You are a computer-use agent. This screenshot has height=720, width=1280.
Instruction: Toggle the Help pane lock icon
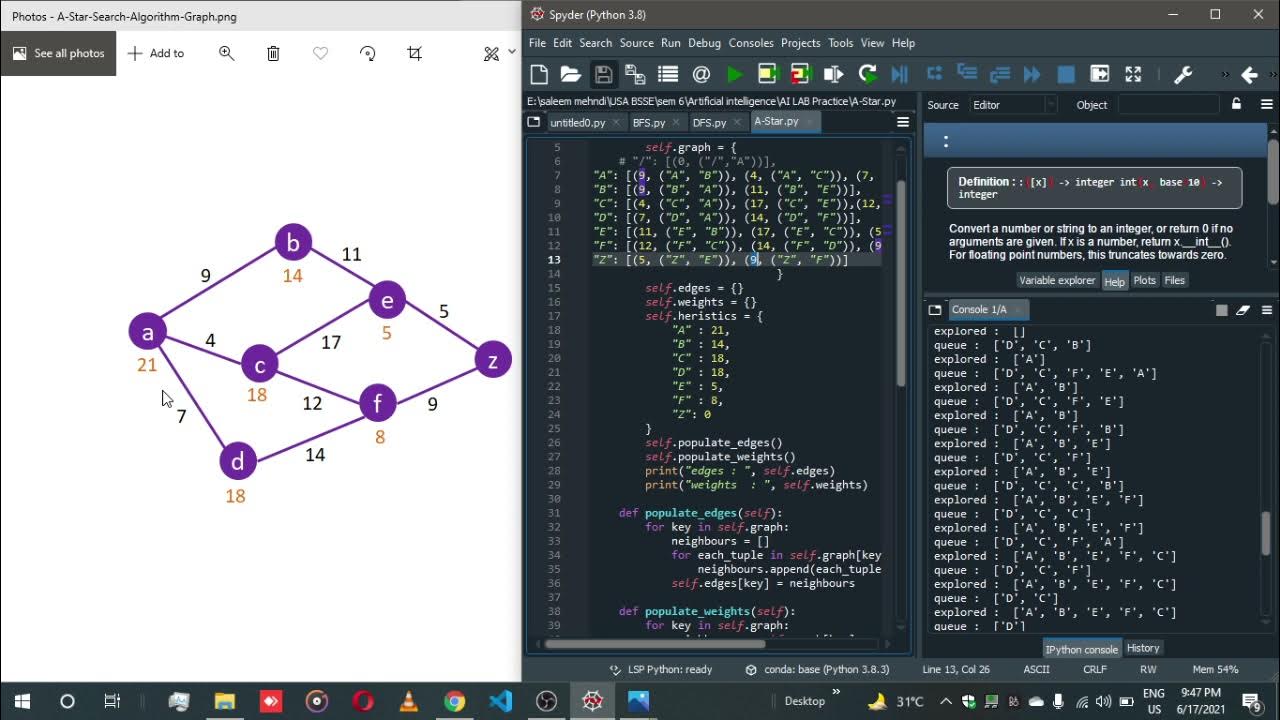click(1237, 104)
